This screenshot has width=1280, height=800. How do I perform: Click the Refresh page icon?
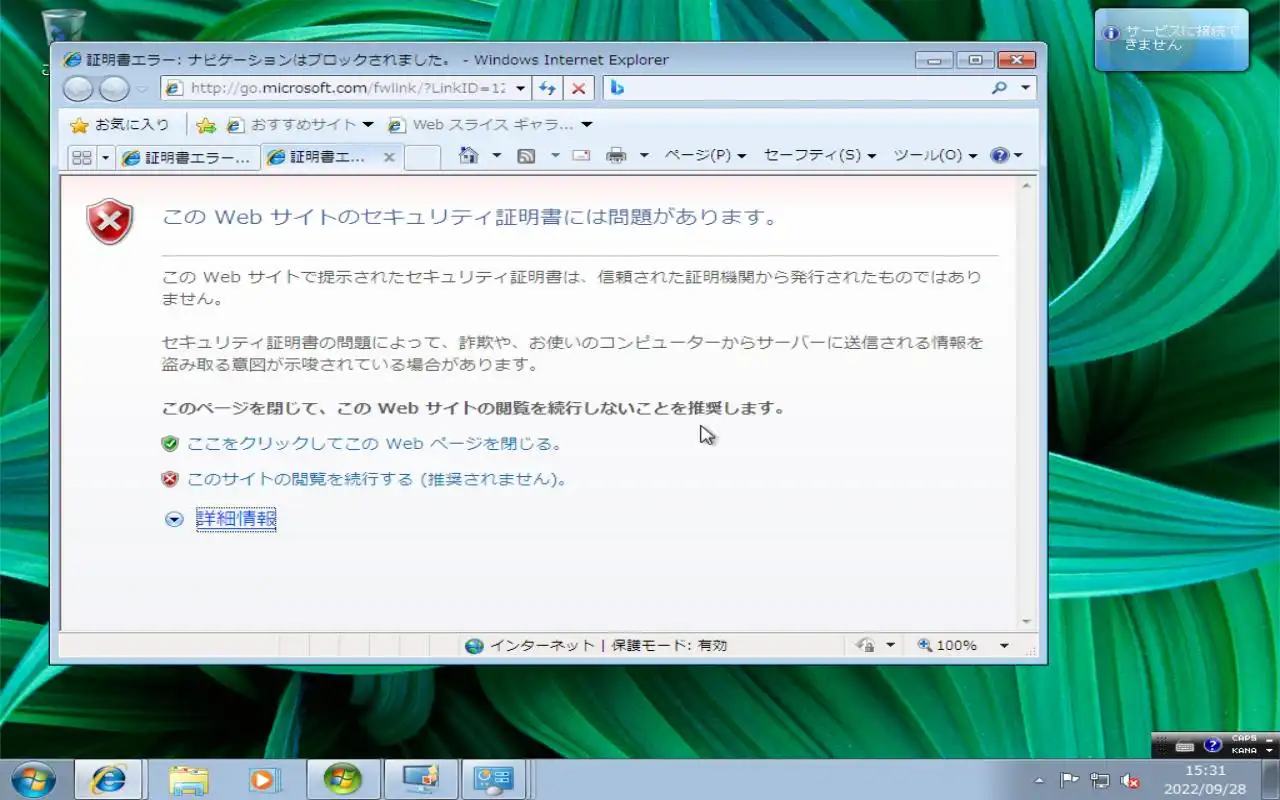point(547,88)
